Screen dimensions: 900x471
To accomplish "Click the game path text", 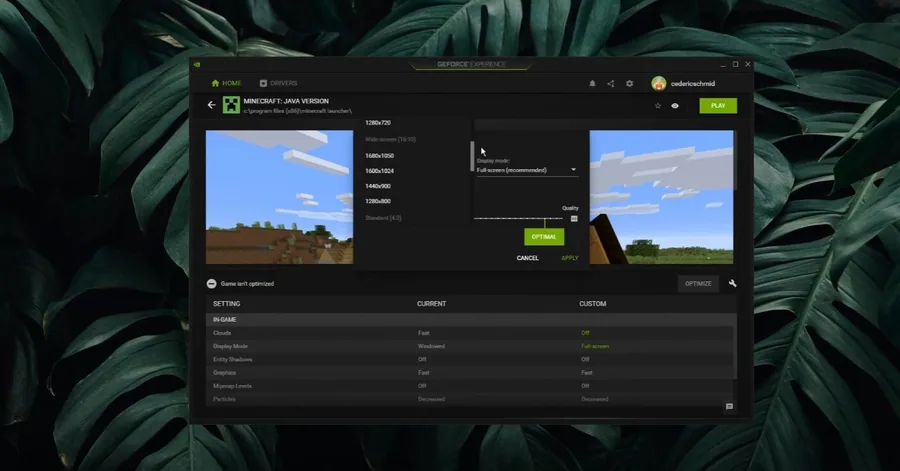I will click(297, 111).
